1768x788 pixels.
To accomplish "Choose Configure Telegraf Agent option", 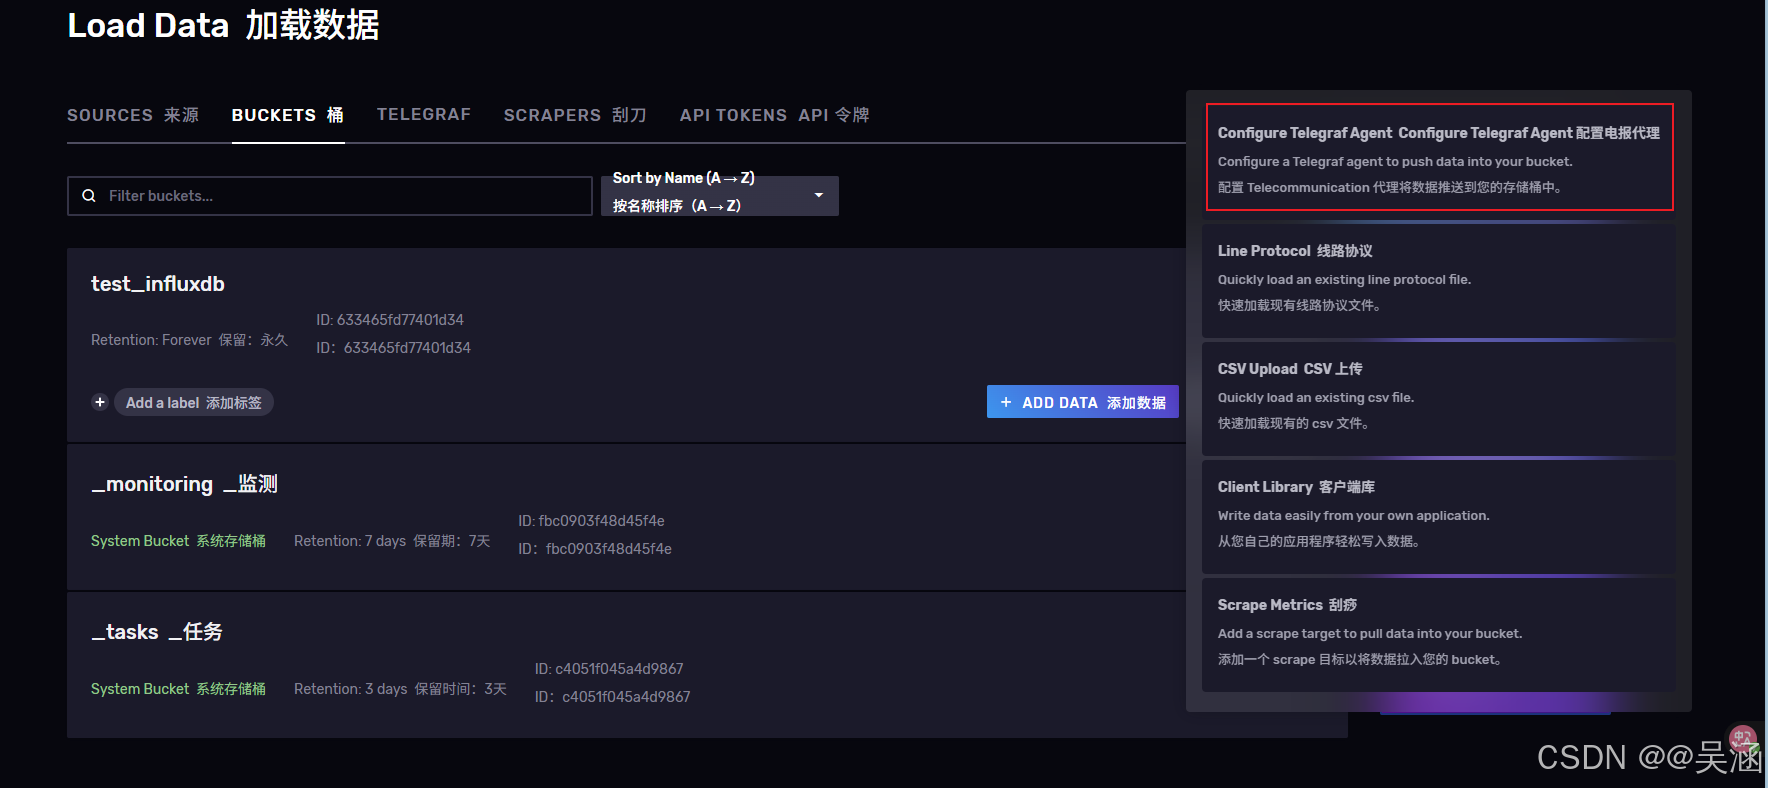I will click(1439, 157).
